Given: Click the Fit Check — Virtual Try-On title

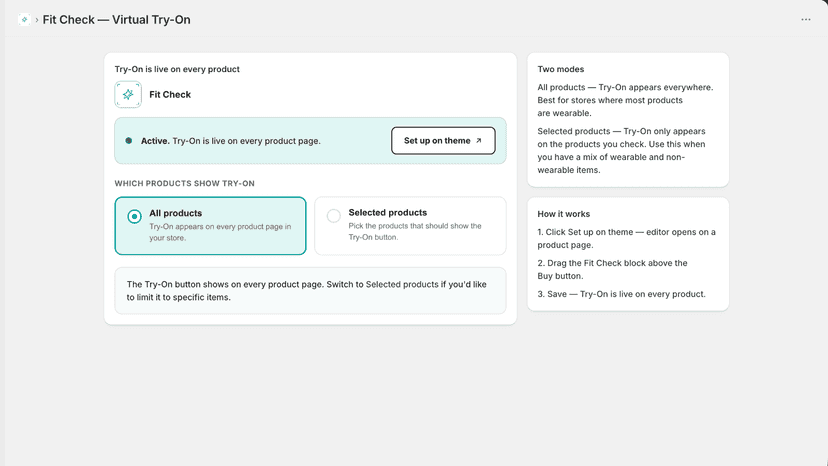Looking at the screenshot, I should [x=116, y=20].
